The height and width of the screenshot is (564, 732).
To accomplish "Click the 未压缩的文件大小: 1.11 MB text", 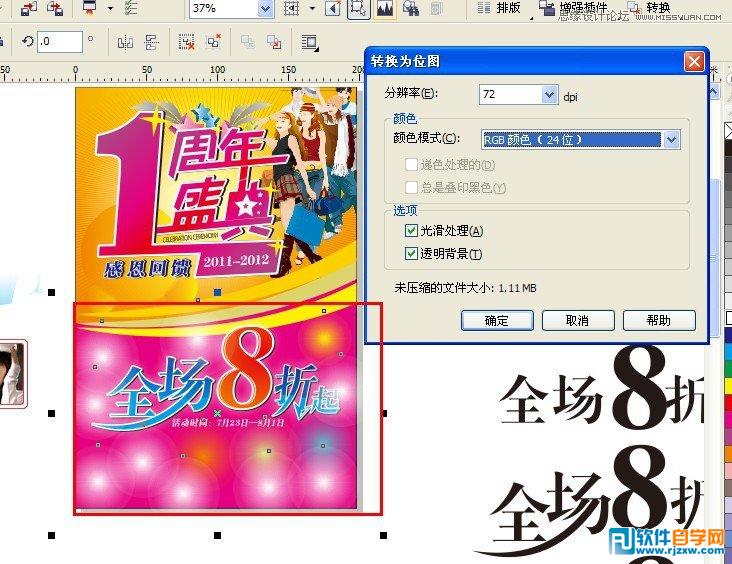I will click(x=465, y=288).
